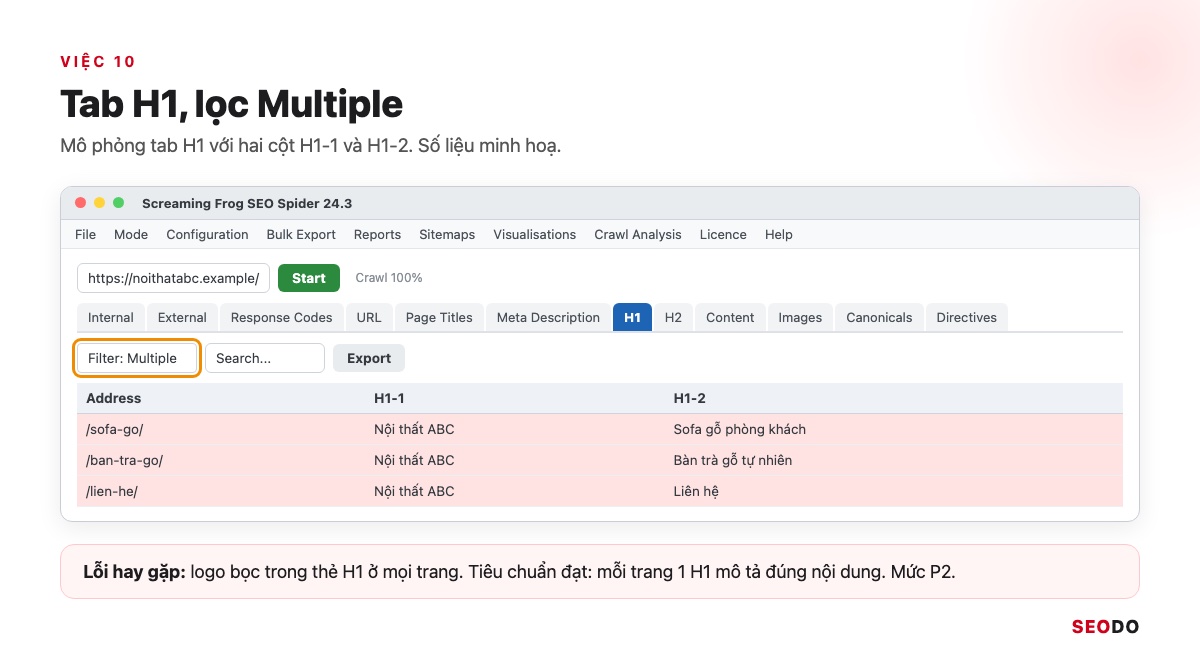Open the Reports menu
This screenshot has width=1200, height=659.
[x=377, y=234]
